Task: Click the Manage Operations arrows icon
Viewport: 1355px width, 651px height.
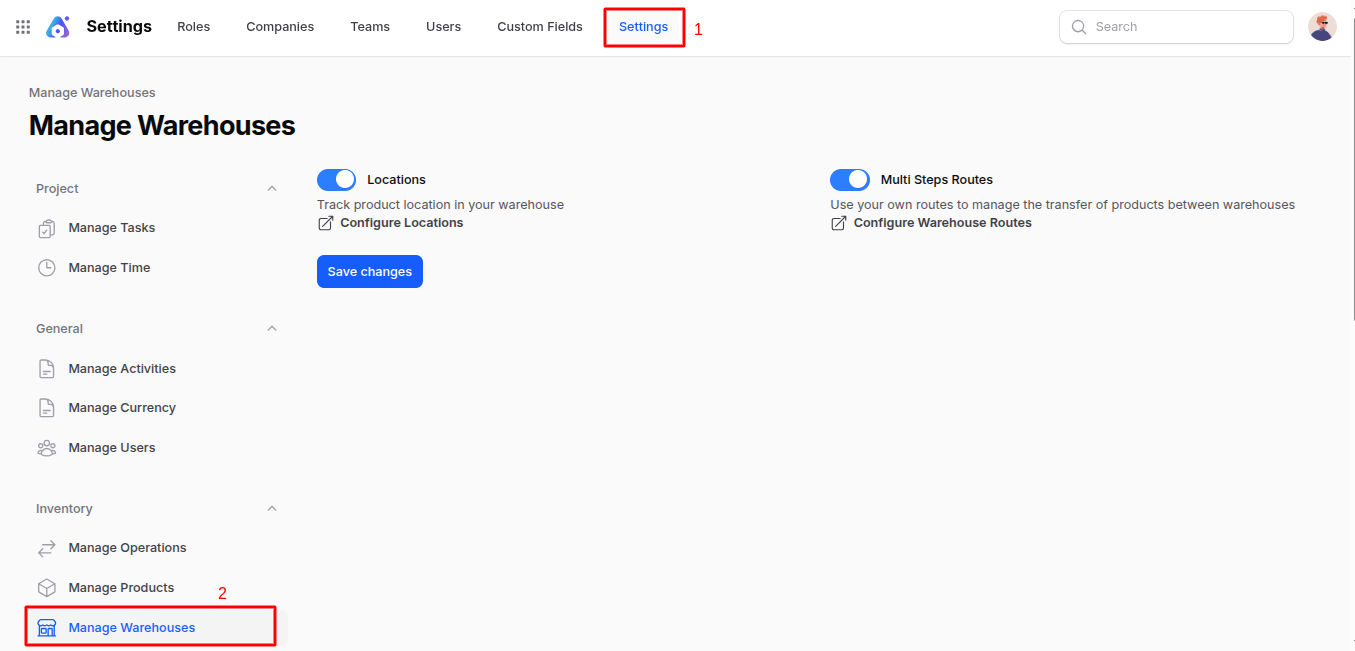Action: tap(47, 548)
